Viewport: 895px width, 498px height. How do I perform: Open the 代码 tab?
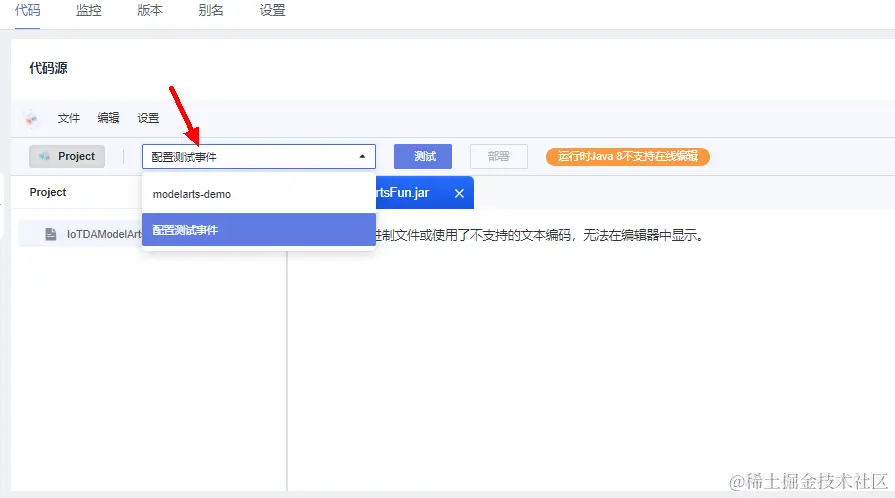27,10
